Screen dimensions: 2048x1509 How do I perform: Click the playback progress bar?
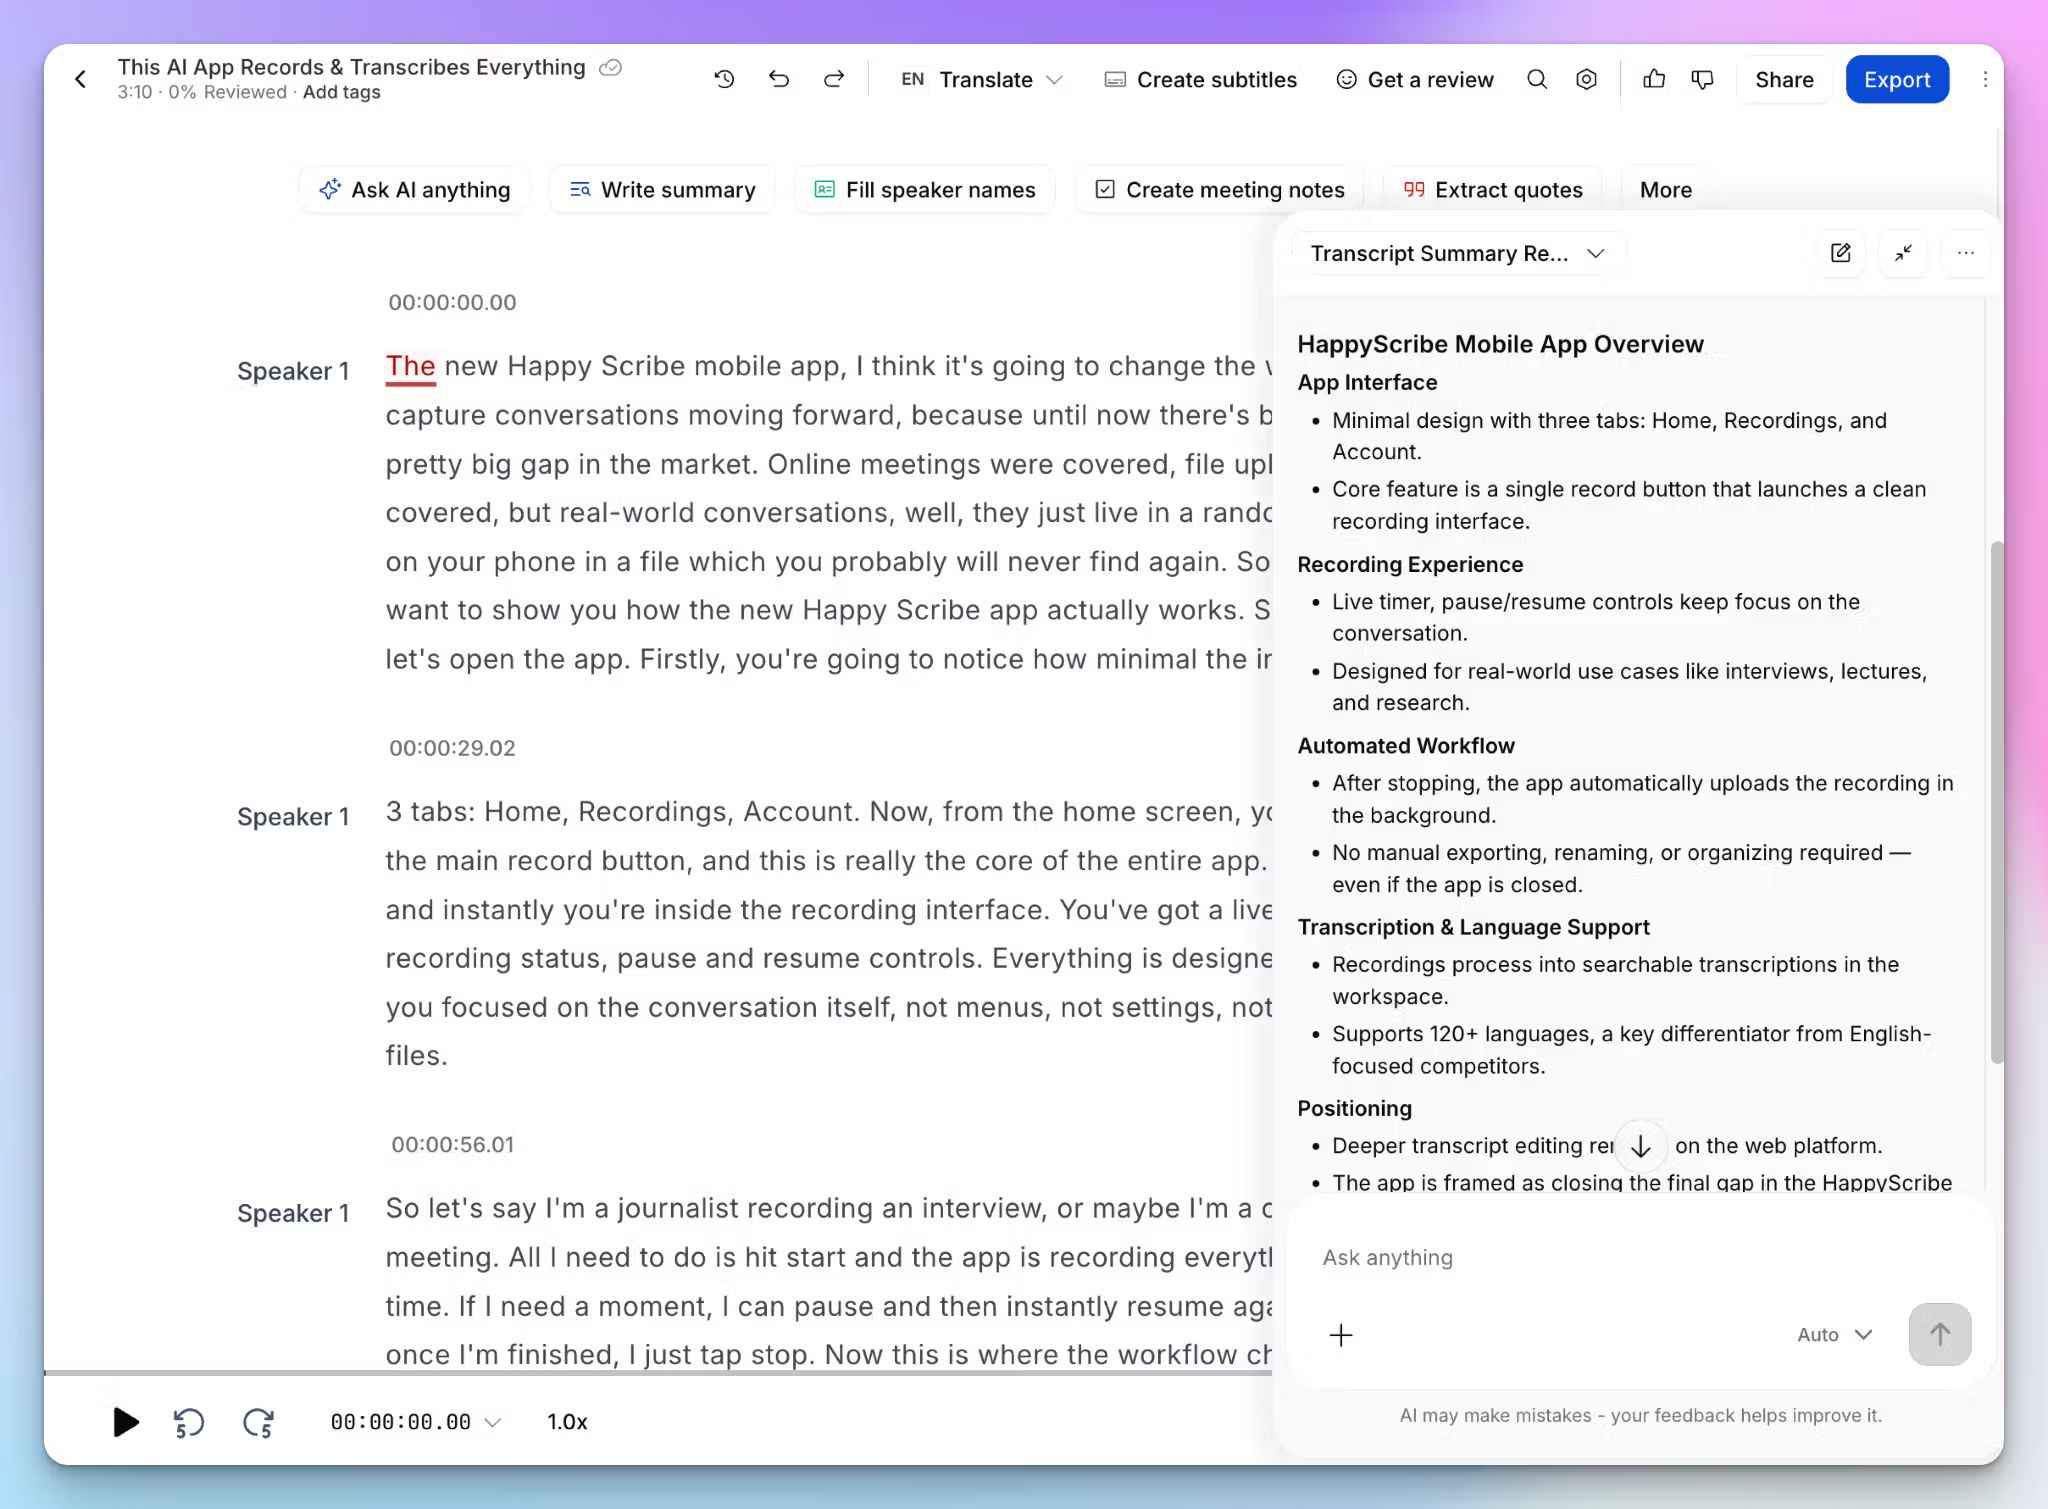click(x=657, y=1372)
